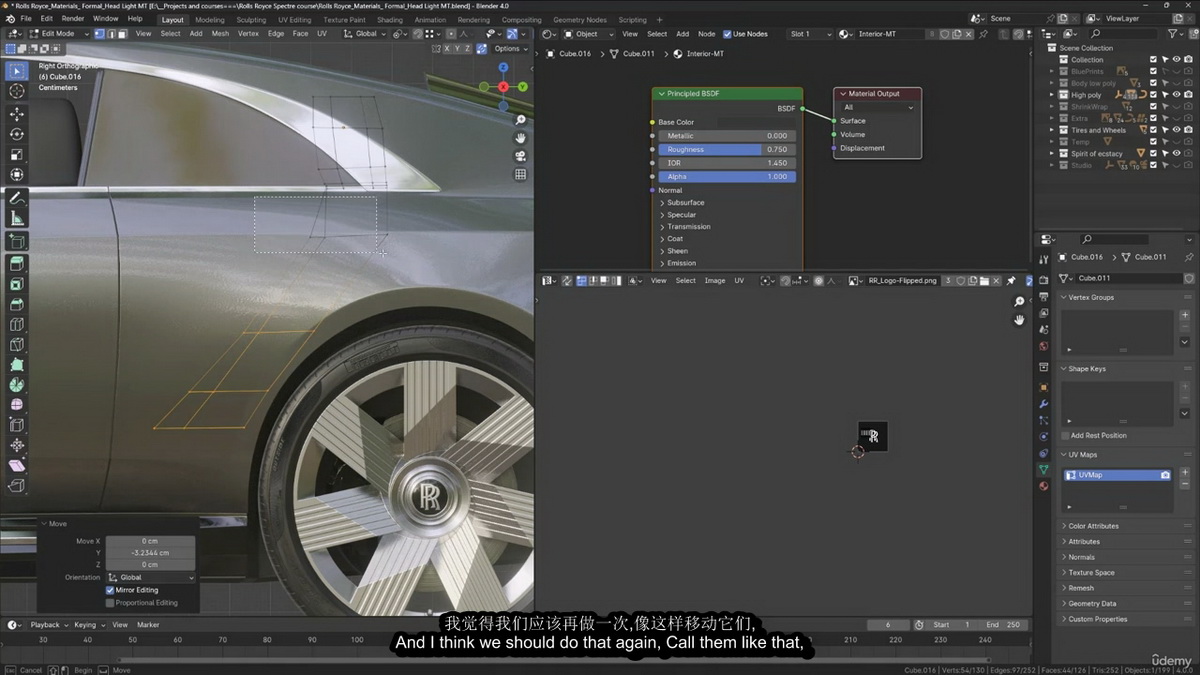Activate the Extrude Region tool
Screen dimensions: 1200x675
click(x=17, y=264)
